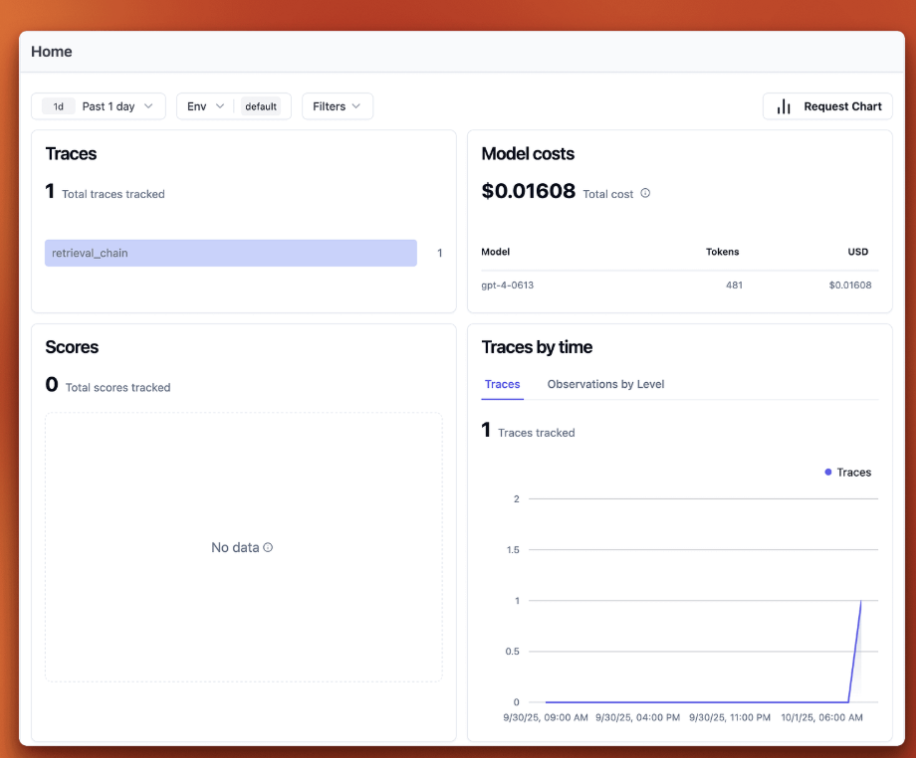Switch to the Traces tab
Image resolution: width=916 pixels, height=758 pixels.
(502, 384)
